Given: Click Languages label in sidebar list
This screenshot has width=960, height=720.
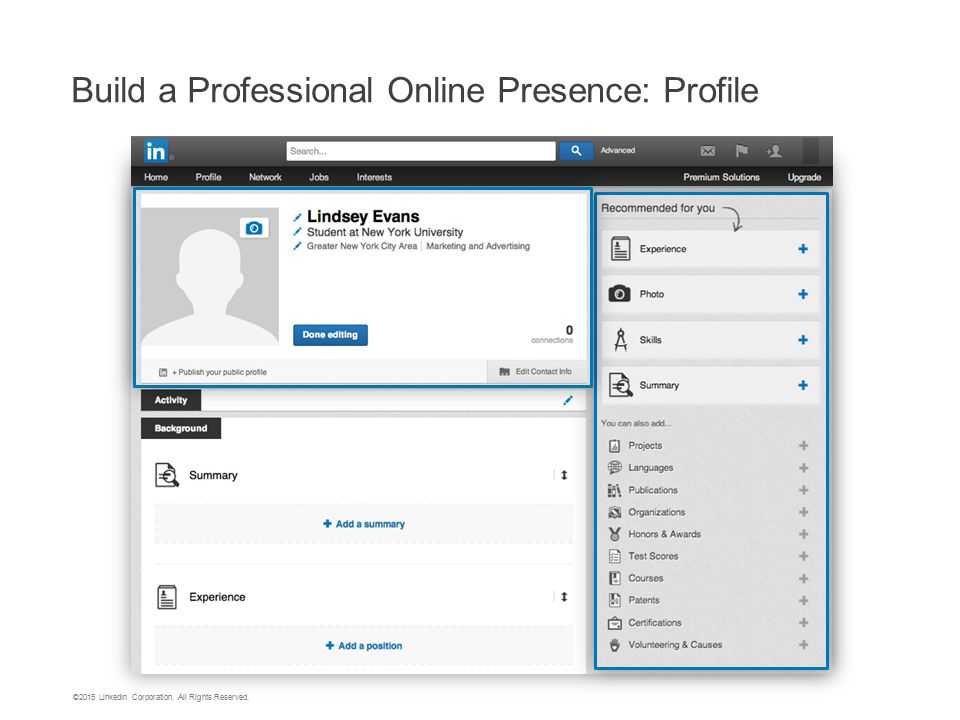Looking at the screenshot, I should click(x=651, y=468).
